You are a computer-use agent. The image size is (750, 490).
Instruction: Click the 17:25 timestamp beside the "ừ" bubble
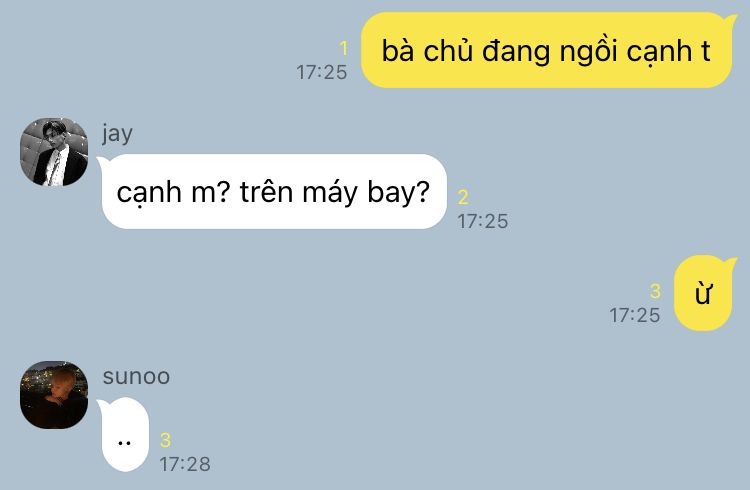(x=635, y=315)
